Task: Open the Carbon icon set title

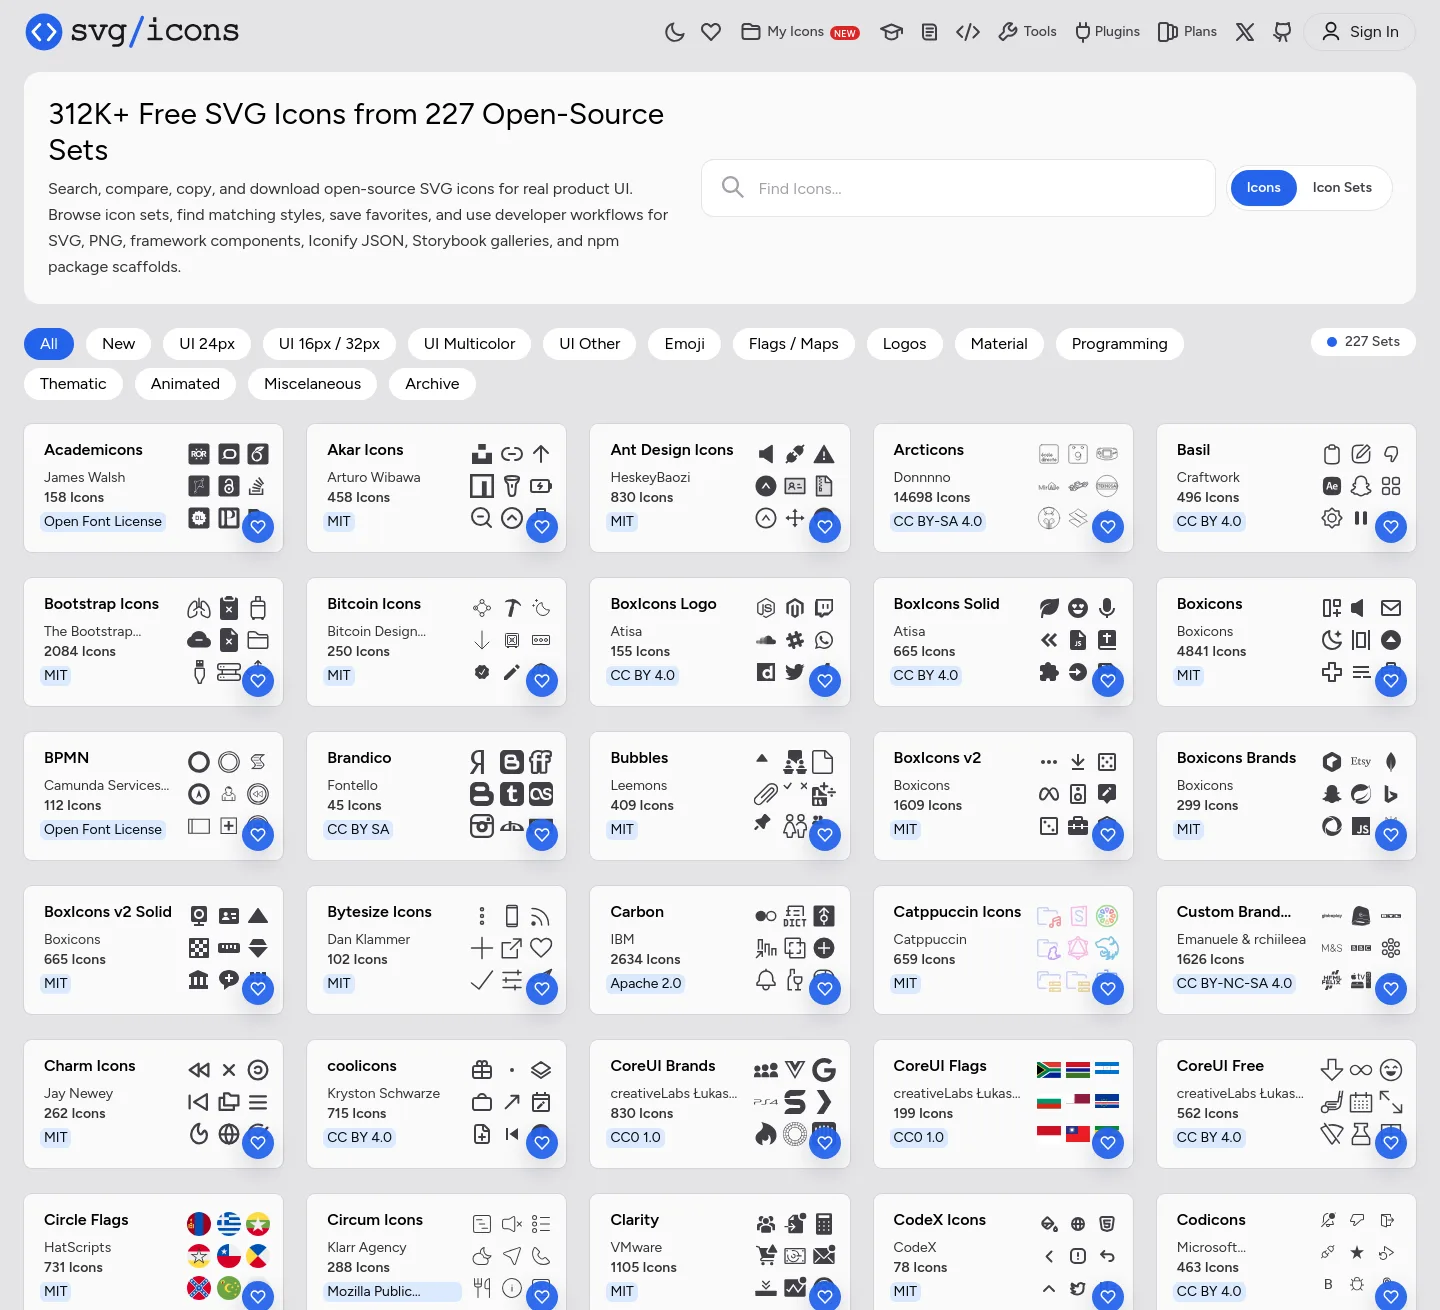Action: click(x=637, y=912)
